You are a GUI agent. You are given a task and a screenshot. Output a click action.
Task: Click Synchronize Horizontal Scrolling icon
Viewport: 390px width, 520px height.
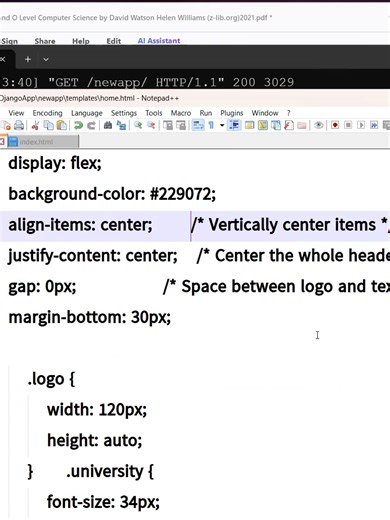(181, 125)
